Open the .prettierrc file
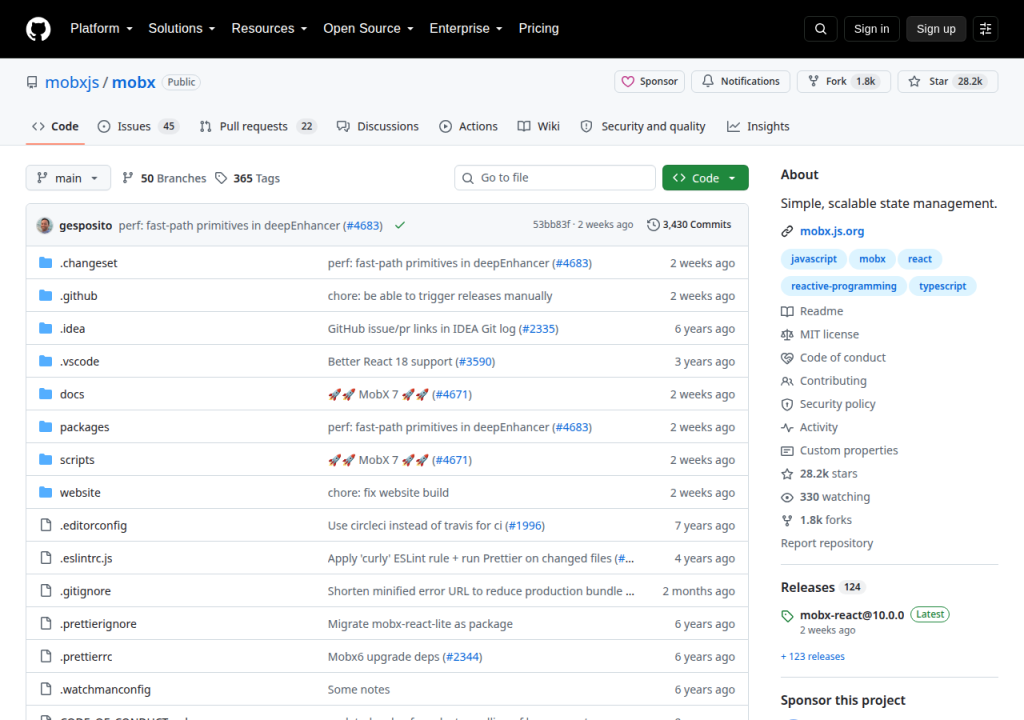This screenshot has height=720, width=1024. point(86,657)
